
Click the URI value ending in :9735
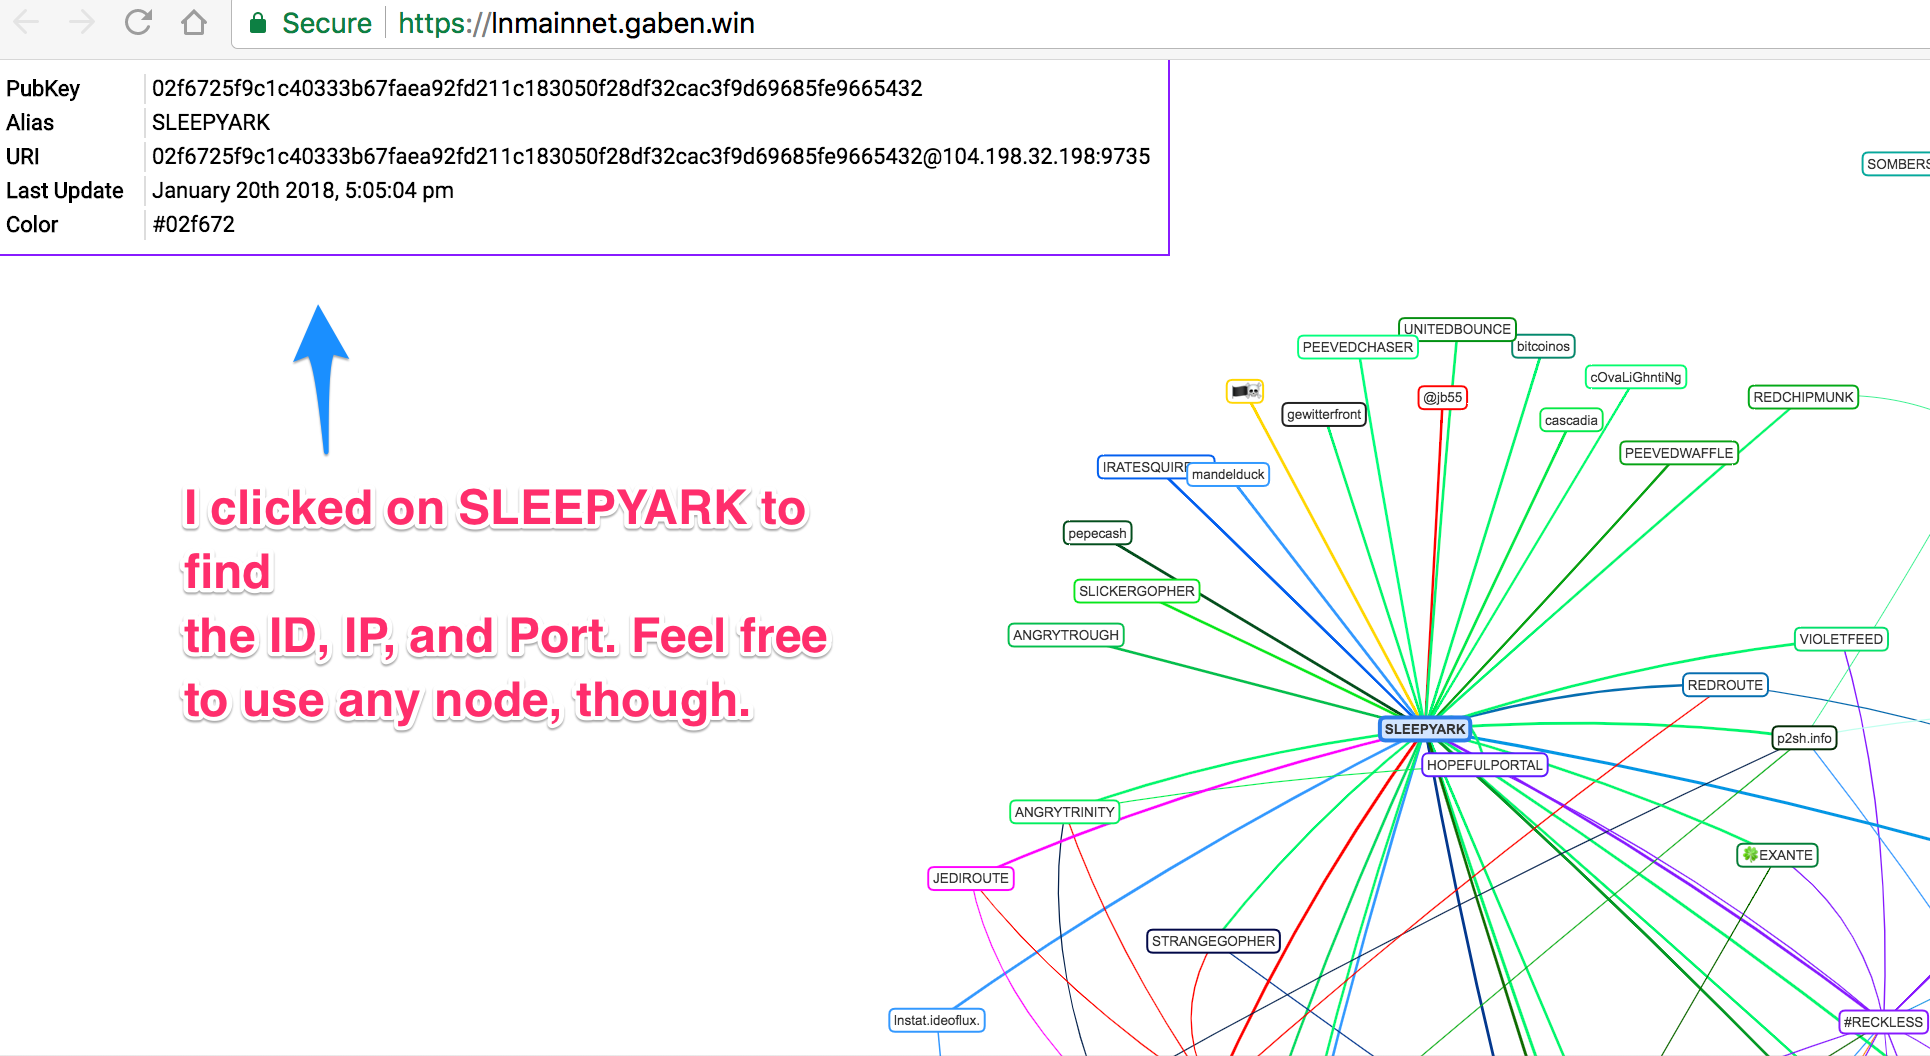[x=651, y=156]
